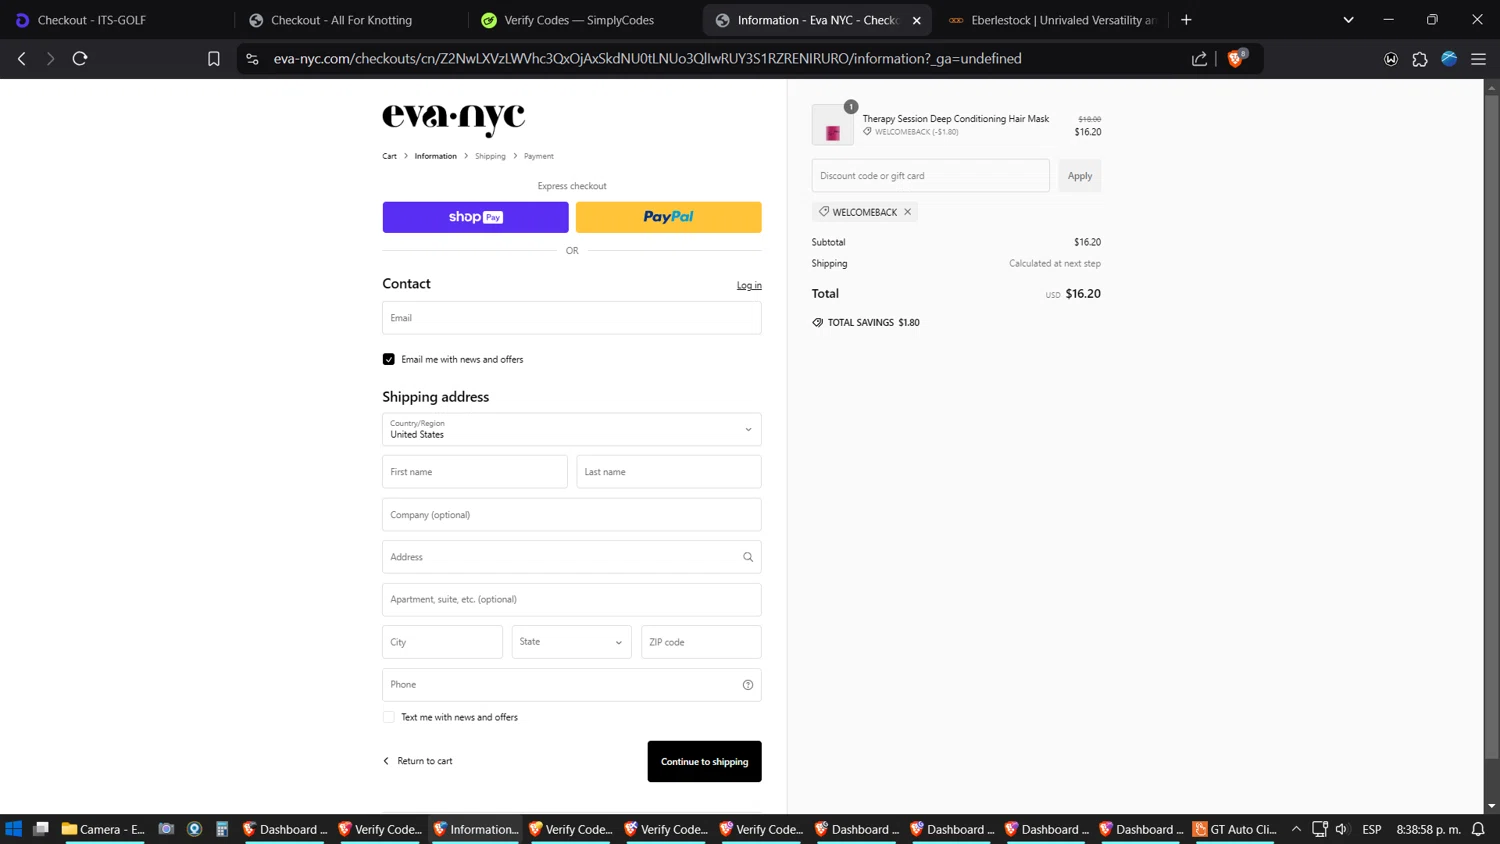Viewport: 1500px width, 844px height.
Task: Check Text me with news and offers
Action: 388,717
